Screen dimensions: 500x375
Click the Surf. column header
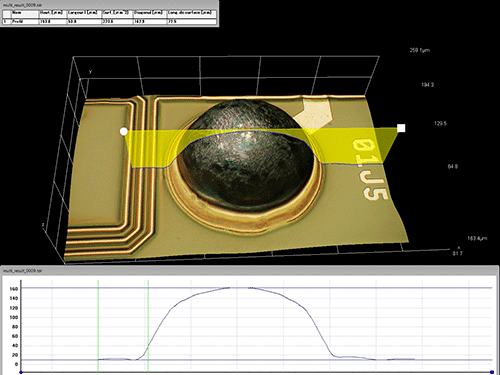pos(117,13)
